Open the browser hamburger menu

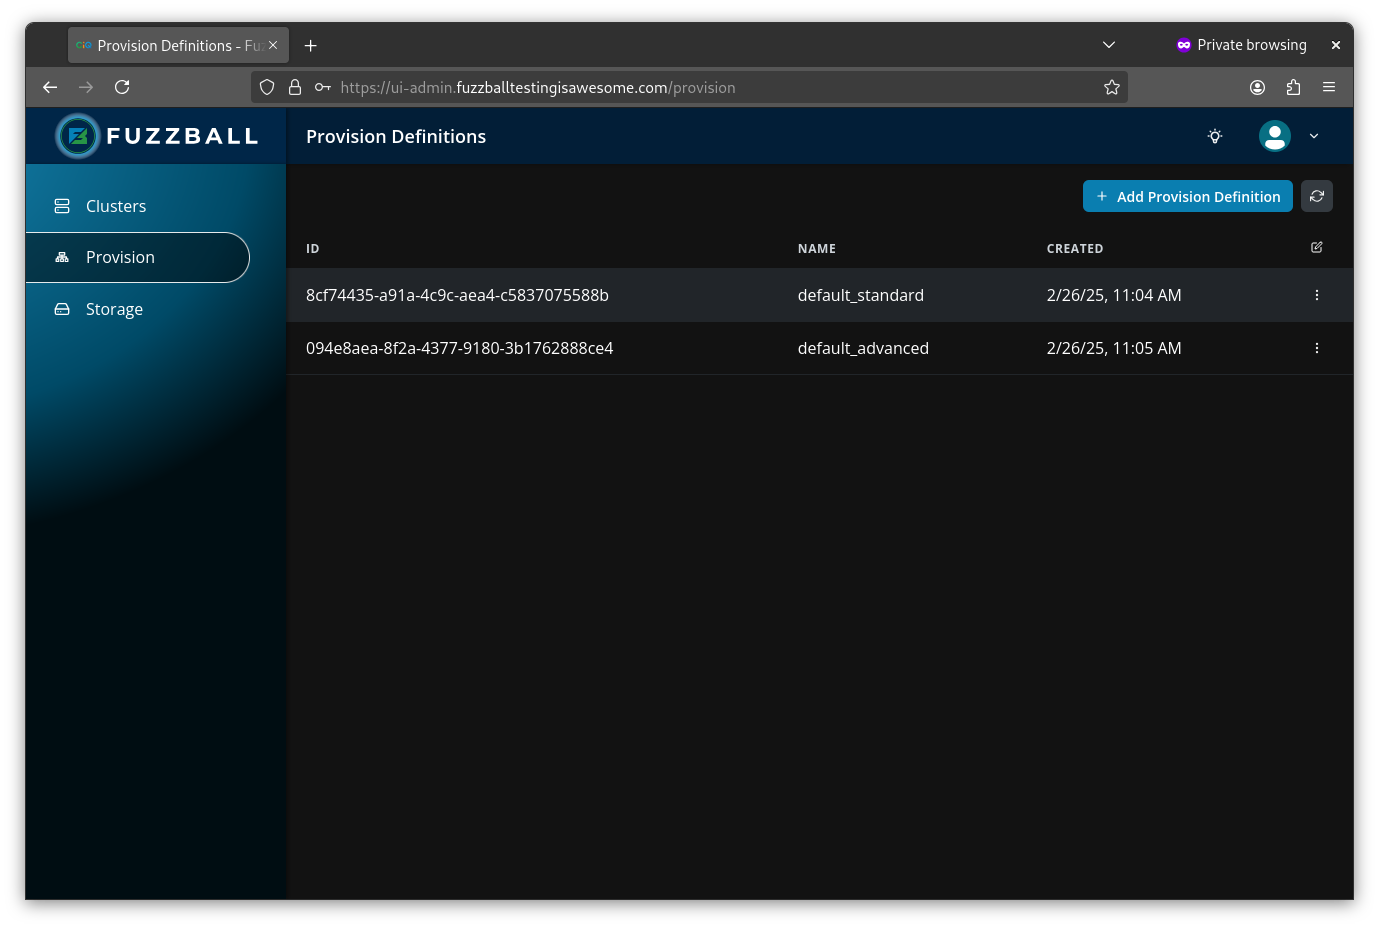pos(1329,87)
